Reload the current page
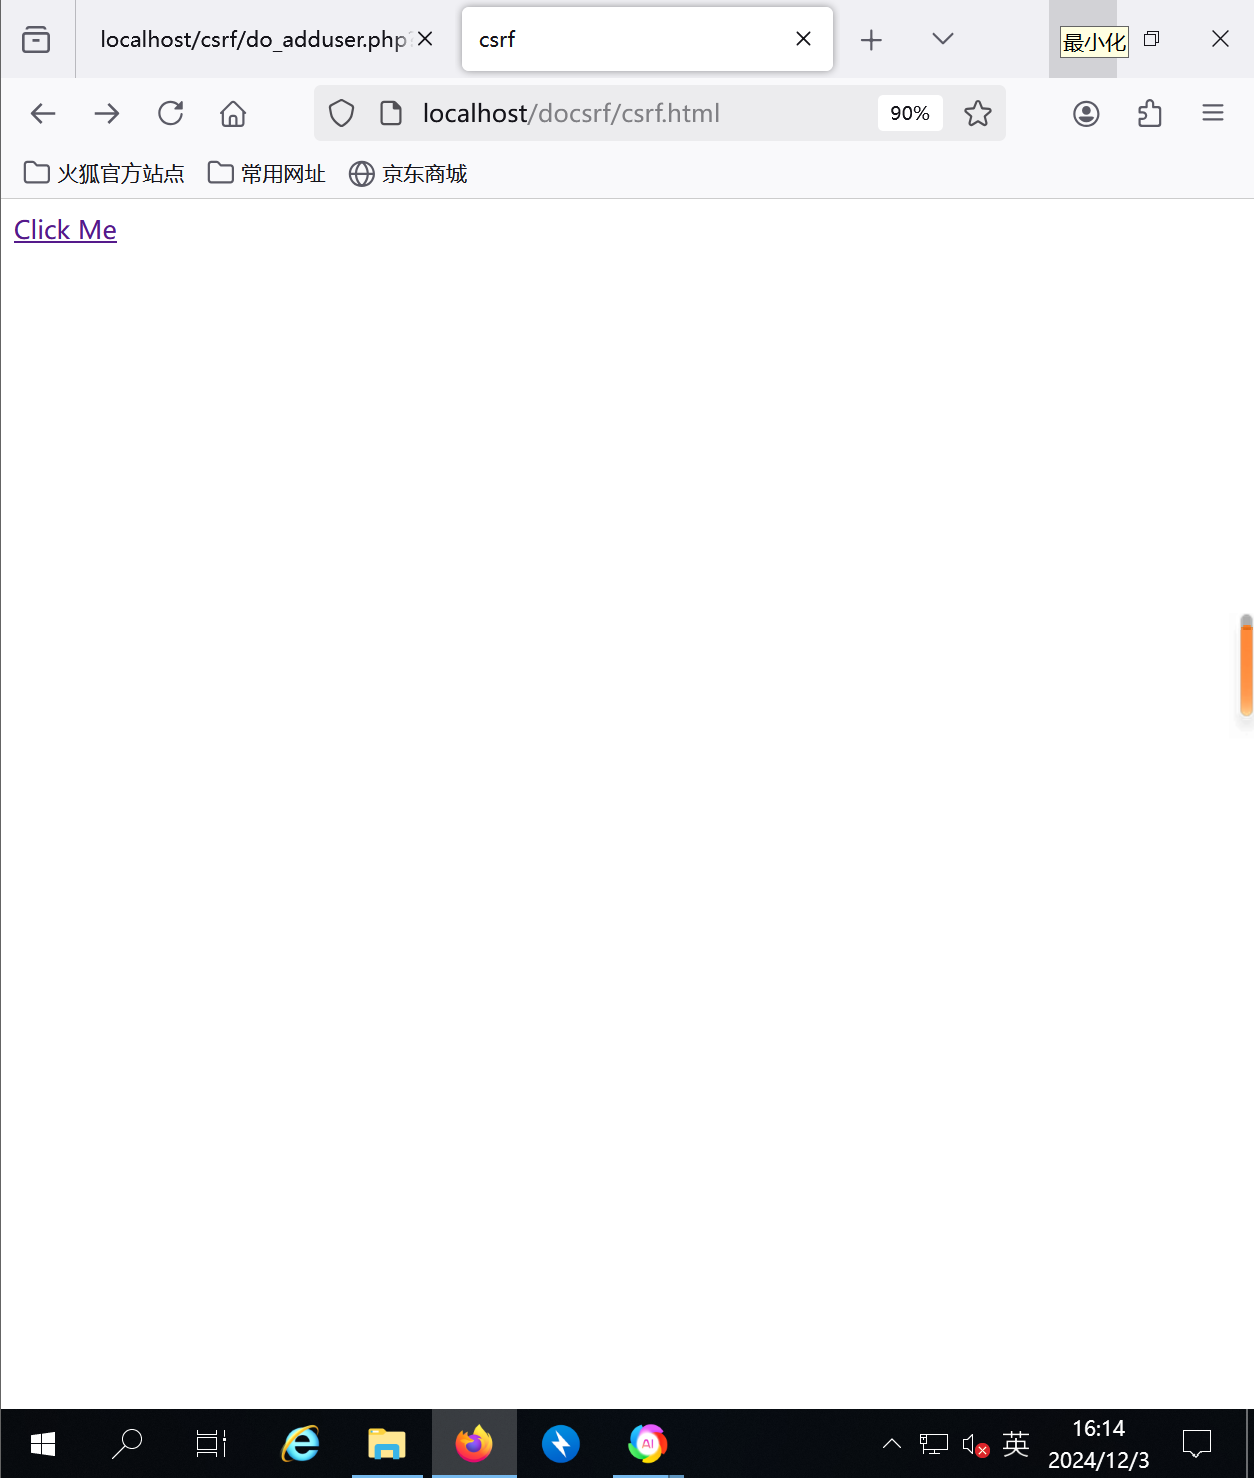The height and width of the screenshot is (1478, 1254). 171,114
